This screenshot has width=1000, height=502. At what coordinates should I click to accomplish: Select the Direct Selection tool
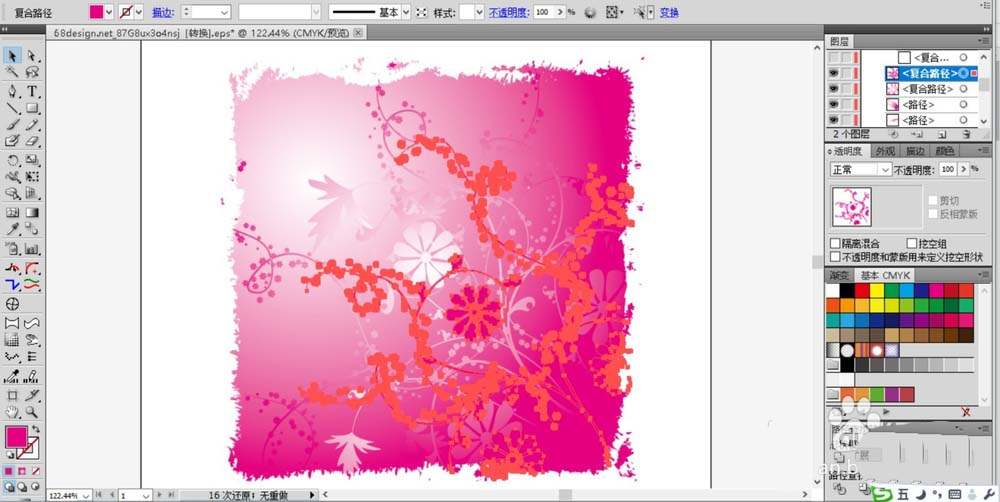click(x=32, y=56)
